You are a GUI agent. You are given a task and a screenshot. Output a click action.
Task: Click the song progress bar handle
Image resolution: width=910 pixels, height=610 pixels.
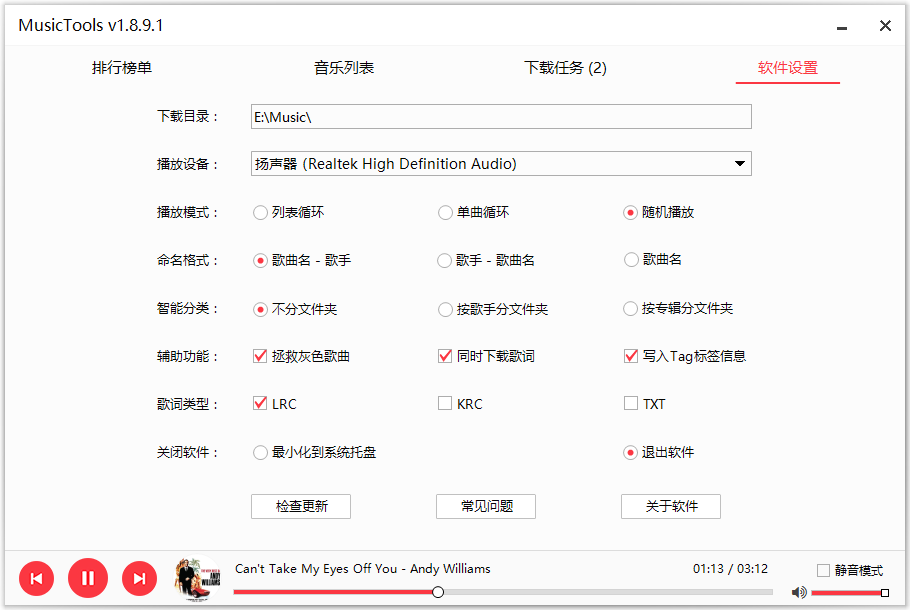(x=438, y=592)
